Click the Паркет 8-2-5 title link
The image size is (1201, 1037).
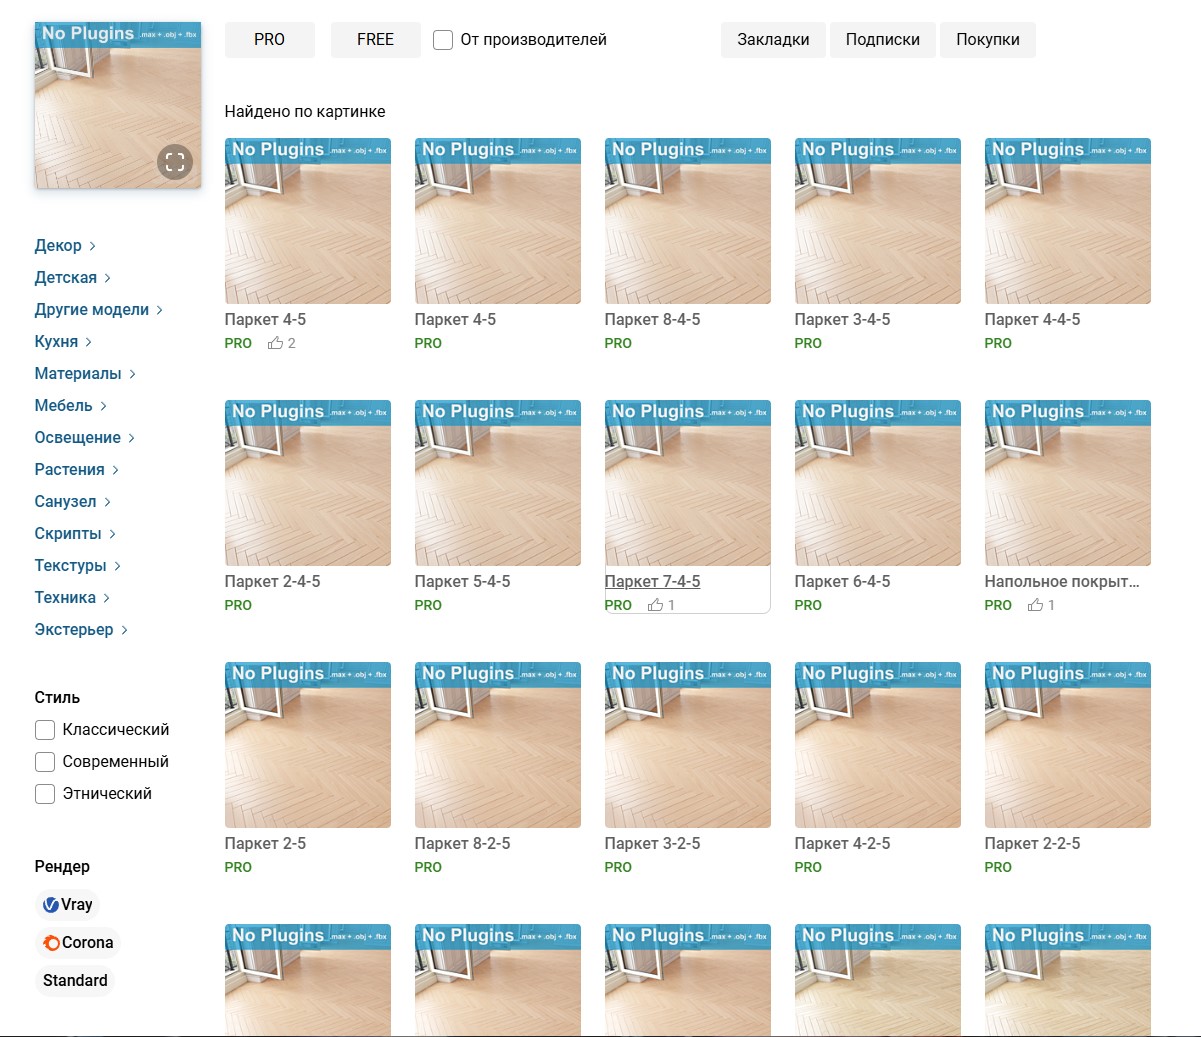pyautogui.click(x=463, y=844)
